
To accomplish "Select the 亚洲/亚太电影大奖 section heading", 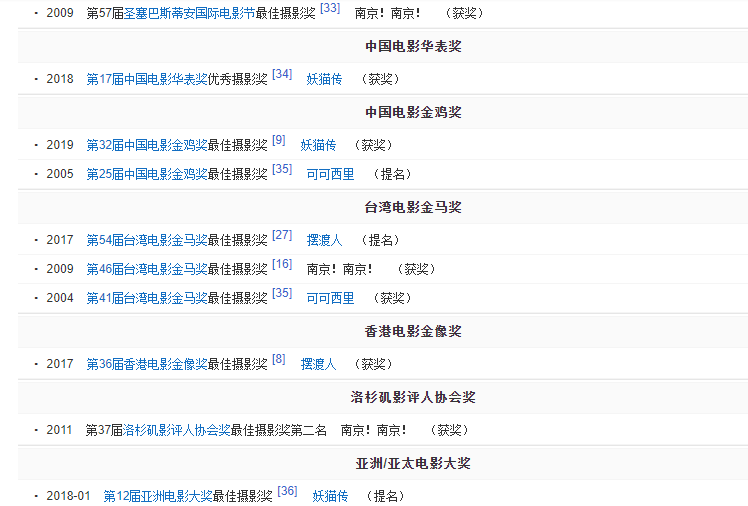I will click(x=413, y=463).
